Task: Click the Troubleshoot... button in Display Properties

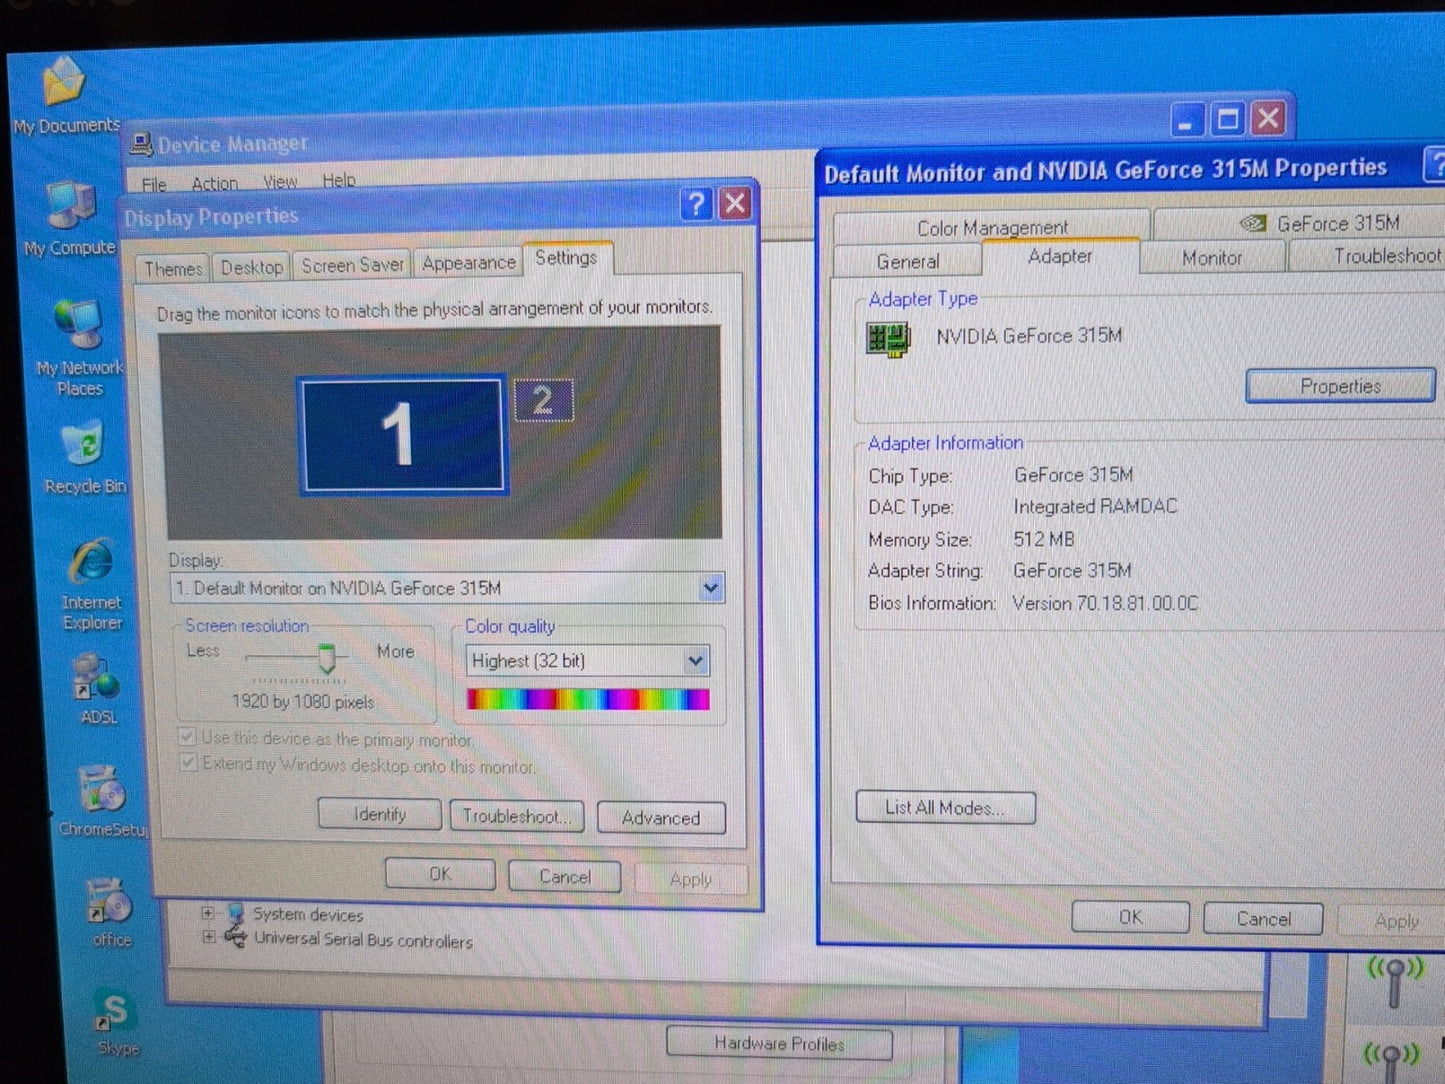Action: click(x=517, y=816)
